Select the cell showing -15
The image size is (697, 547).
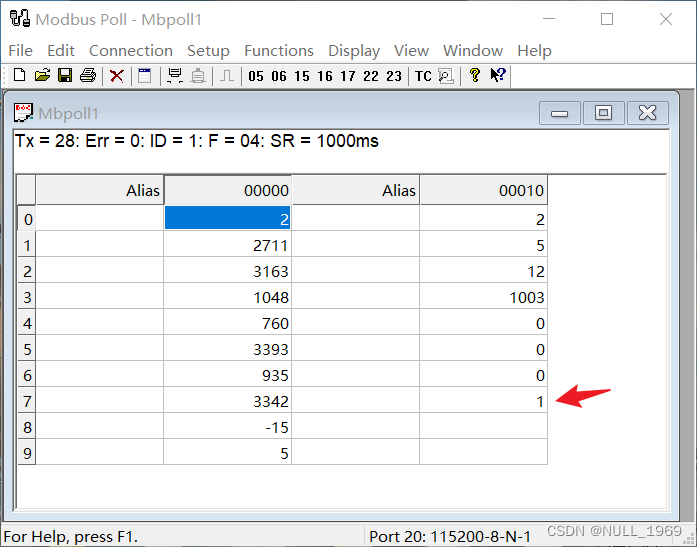[x=228, y=426]
